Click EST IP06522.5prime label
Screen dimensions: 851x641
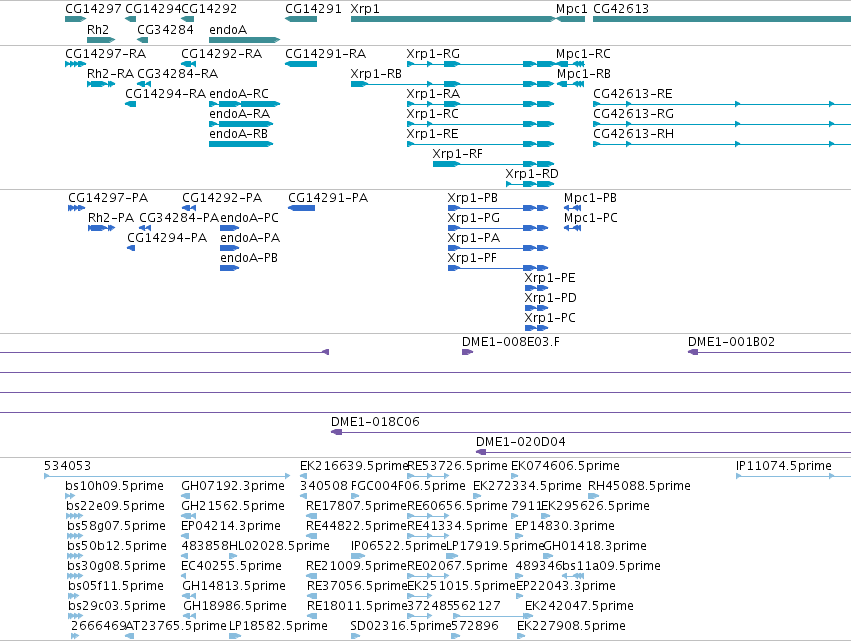coord(398,545)
